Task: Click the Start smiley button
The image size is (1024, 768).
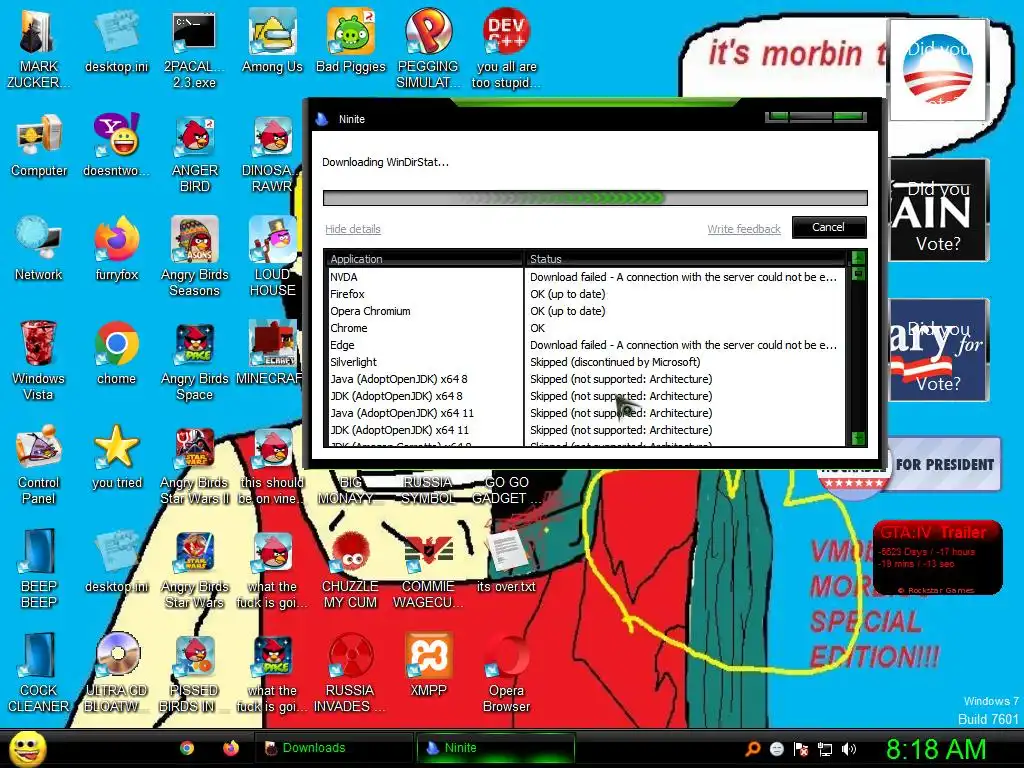Action: [27, 749]
